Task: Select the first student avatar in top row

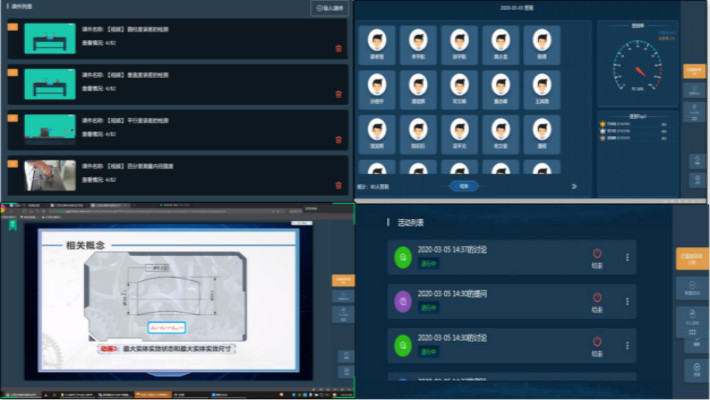Action: (378, 42)
